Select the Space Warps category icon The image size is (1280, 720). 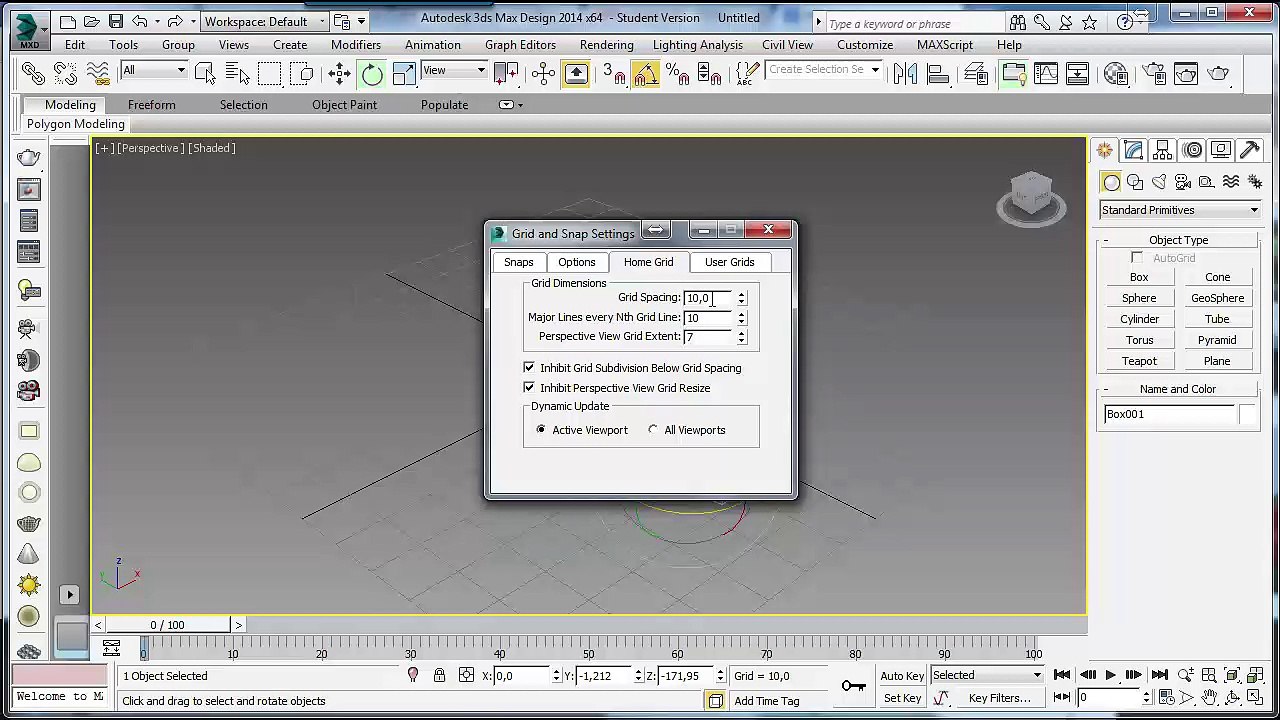pyautogui.click(x=1231, y=182)
